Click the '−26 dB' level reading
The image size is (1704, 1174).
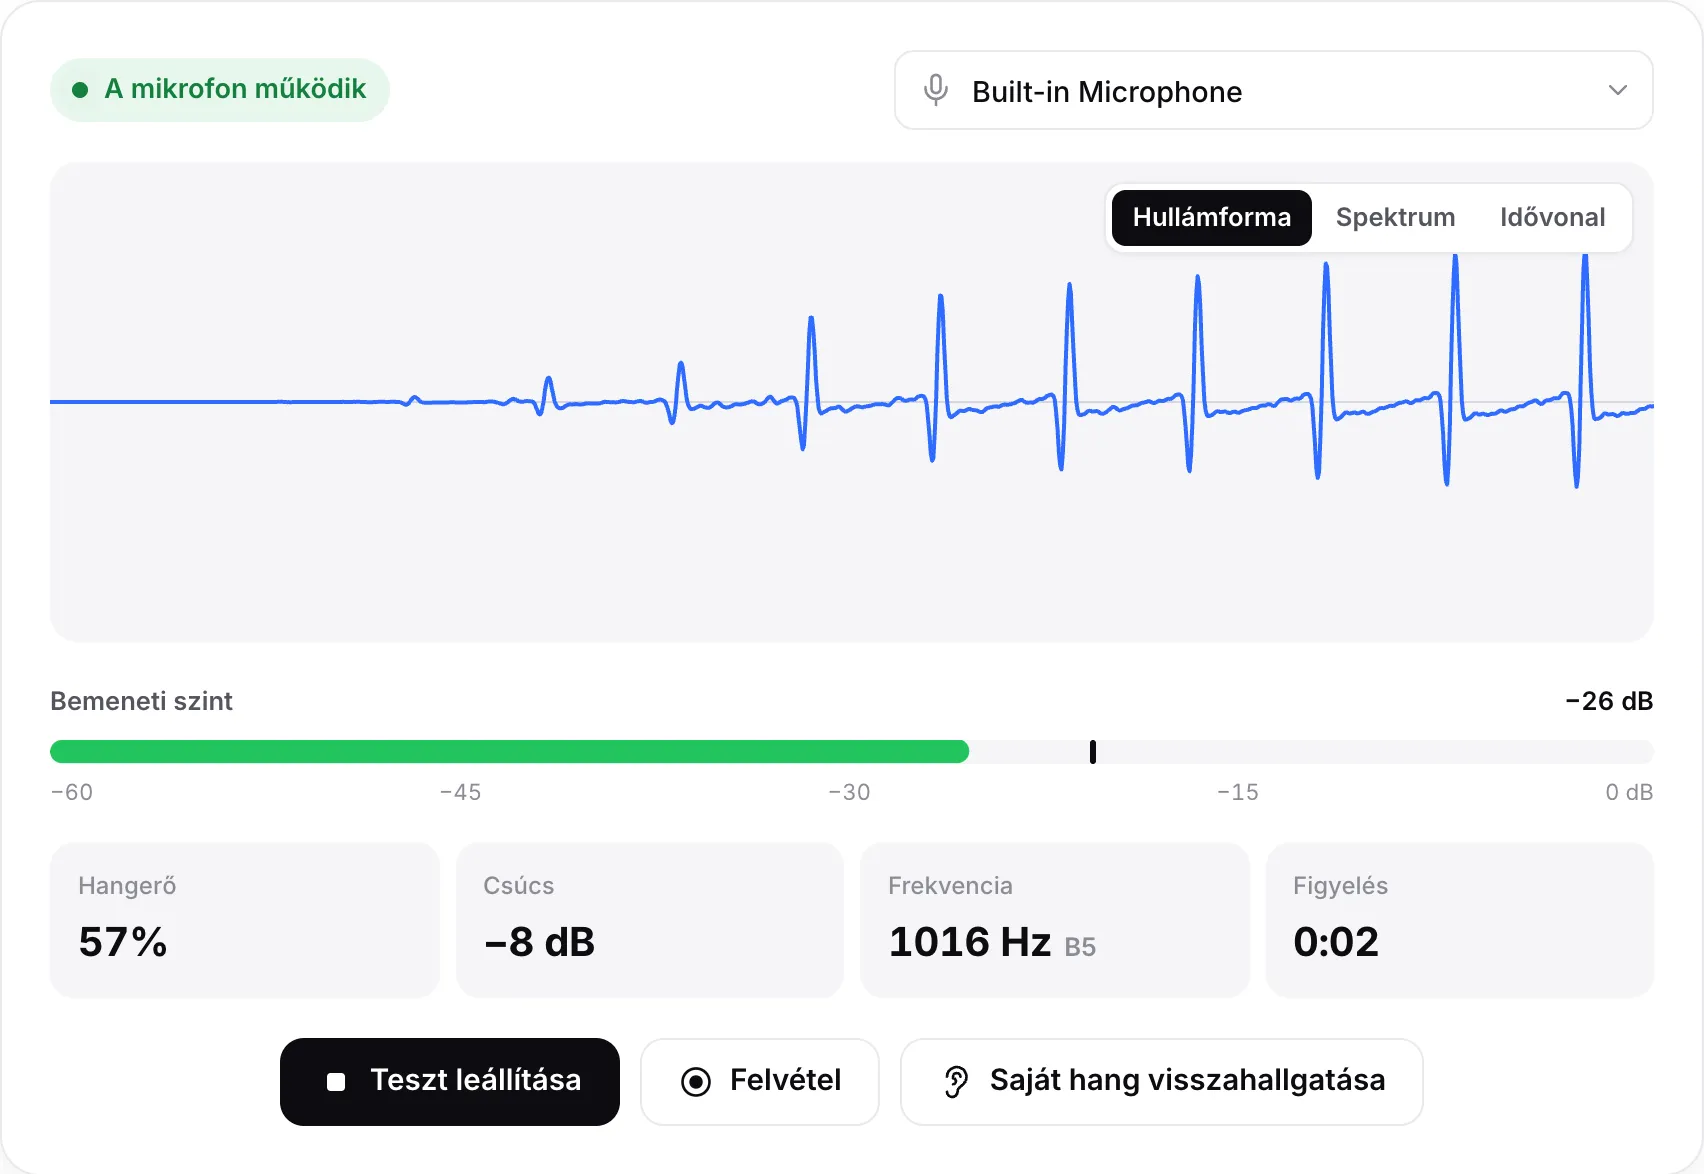click(1609, 700)
